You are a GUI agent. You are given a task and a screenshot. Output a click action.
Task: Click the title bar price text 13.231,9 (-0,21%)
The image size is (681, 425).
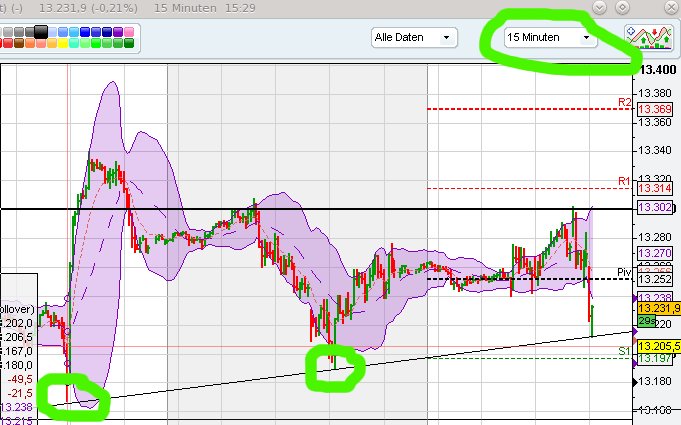point(88,8)
